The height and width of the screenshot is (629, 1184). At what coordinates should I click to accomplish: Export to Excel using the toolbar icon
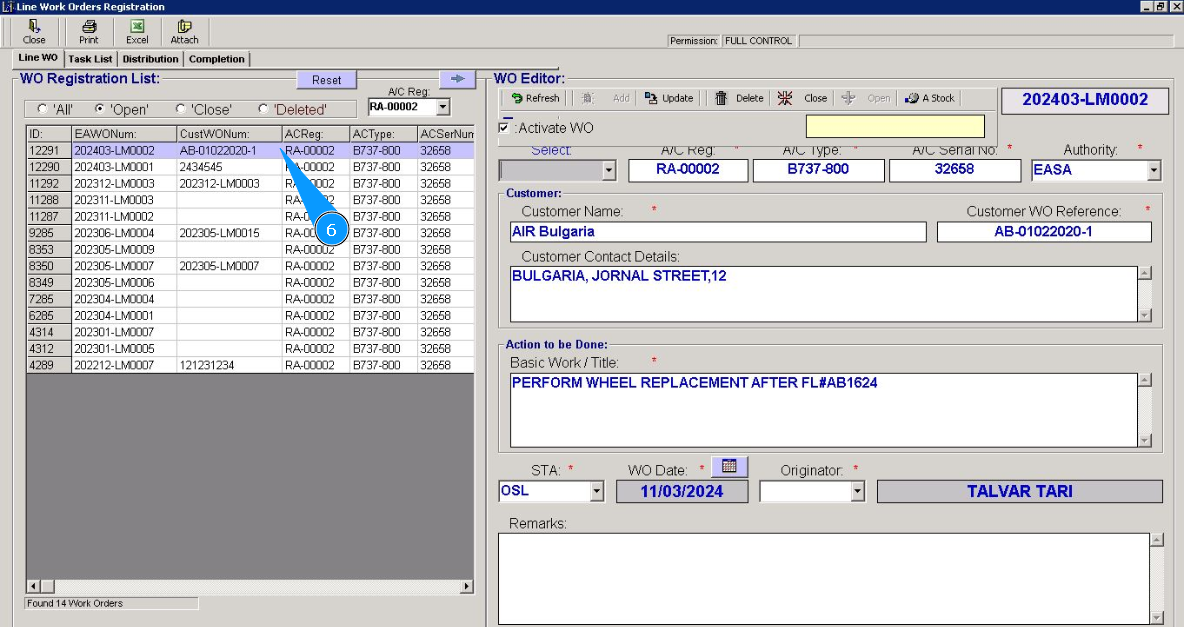[137, 31]
